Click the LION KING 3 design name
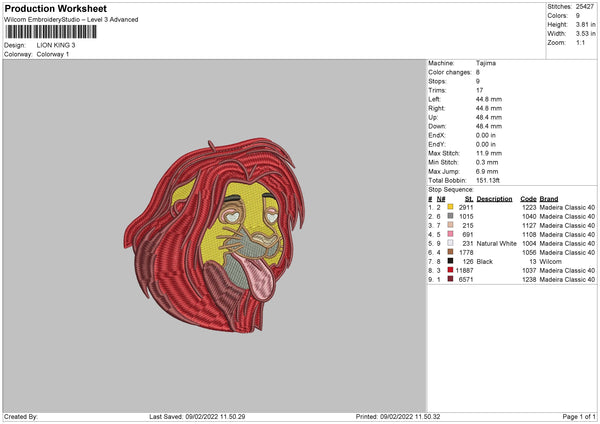Image resolution: width=600 pixels, height=424 pixels. click(x=56, y=45)
